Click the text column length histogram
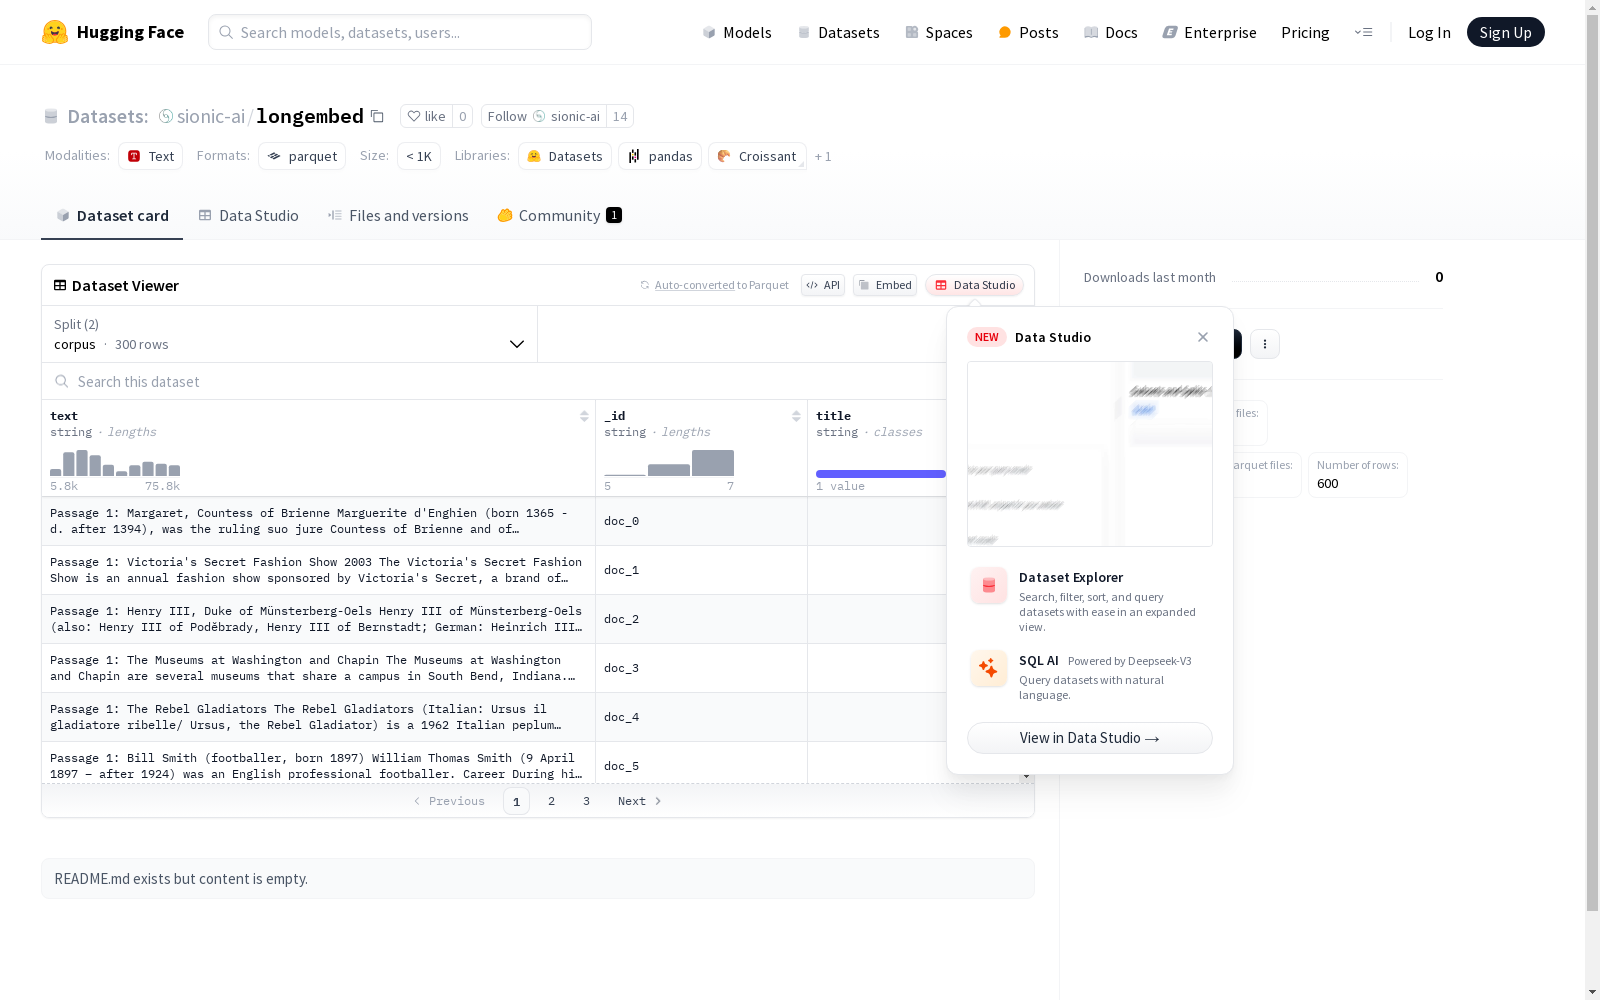The image size is (1600, 1000). [x=115, y=463]
